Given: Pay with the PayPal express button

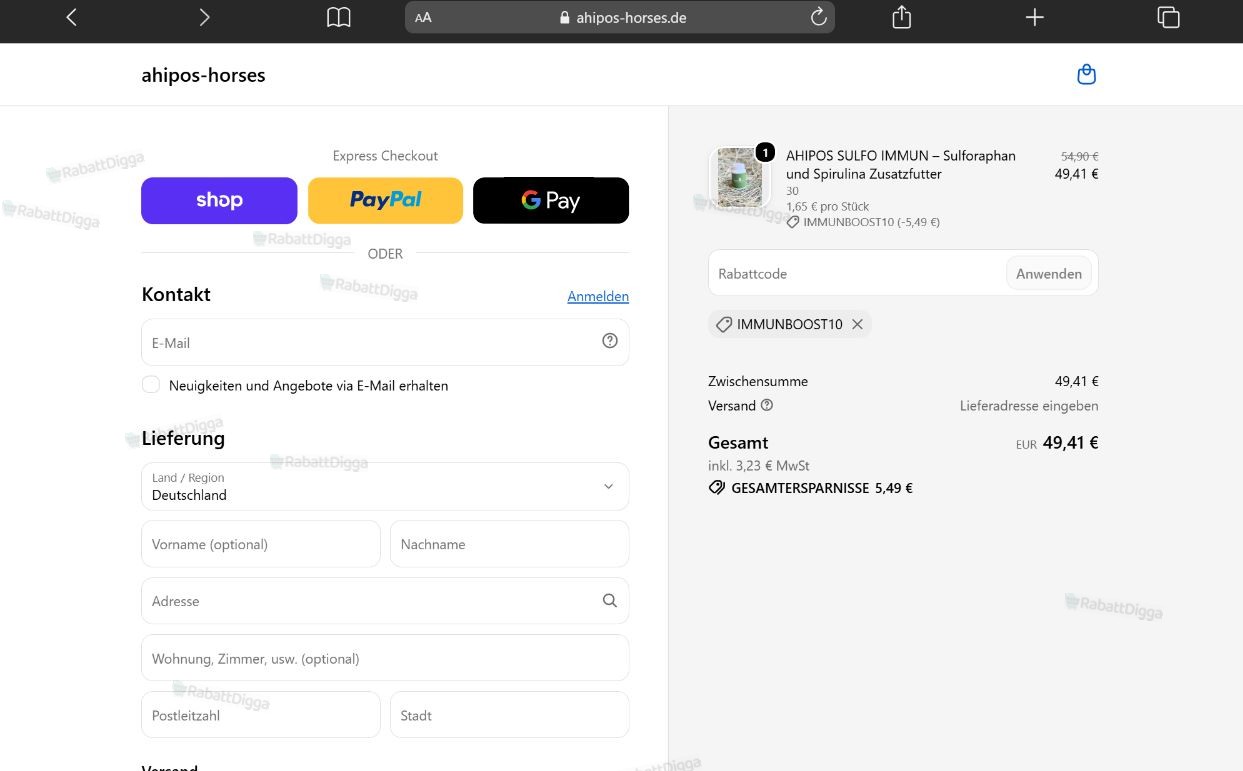Looking at the screenshot, I should pos(385,200).
